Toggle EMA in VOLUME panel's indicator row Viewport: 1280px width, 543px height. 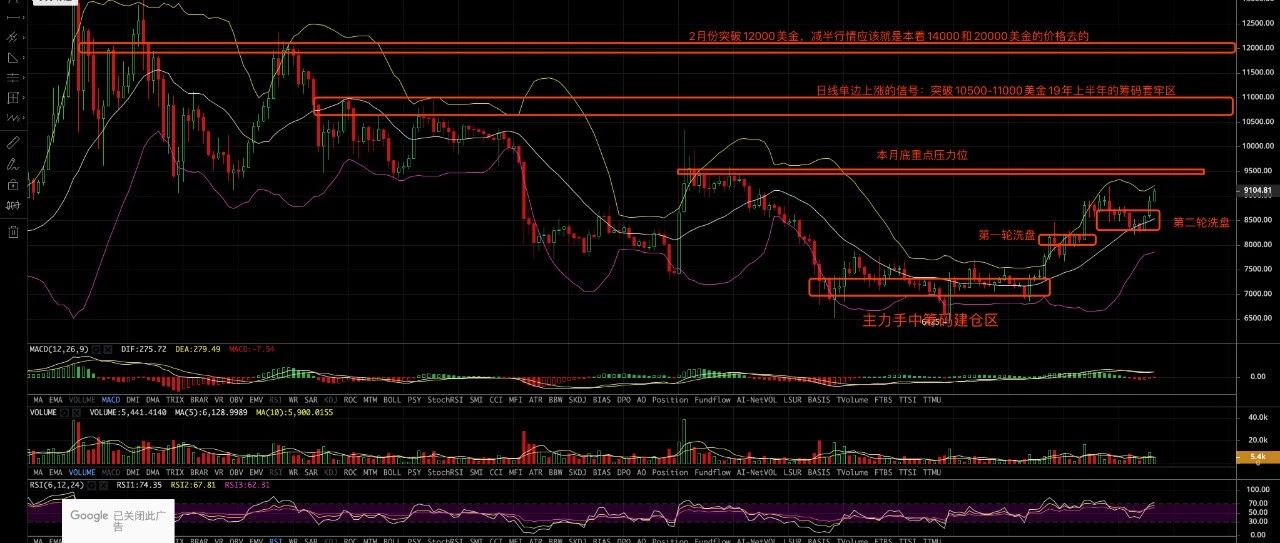tap(56, 471)
